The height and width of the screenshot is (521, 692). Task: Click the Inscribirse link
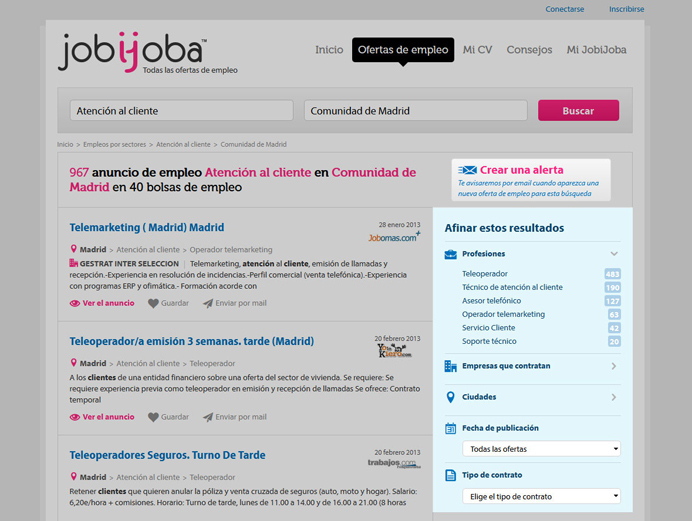click(627, 9)
